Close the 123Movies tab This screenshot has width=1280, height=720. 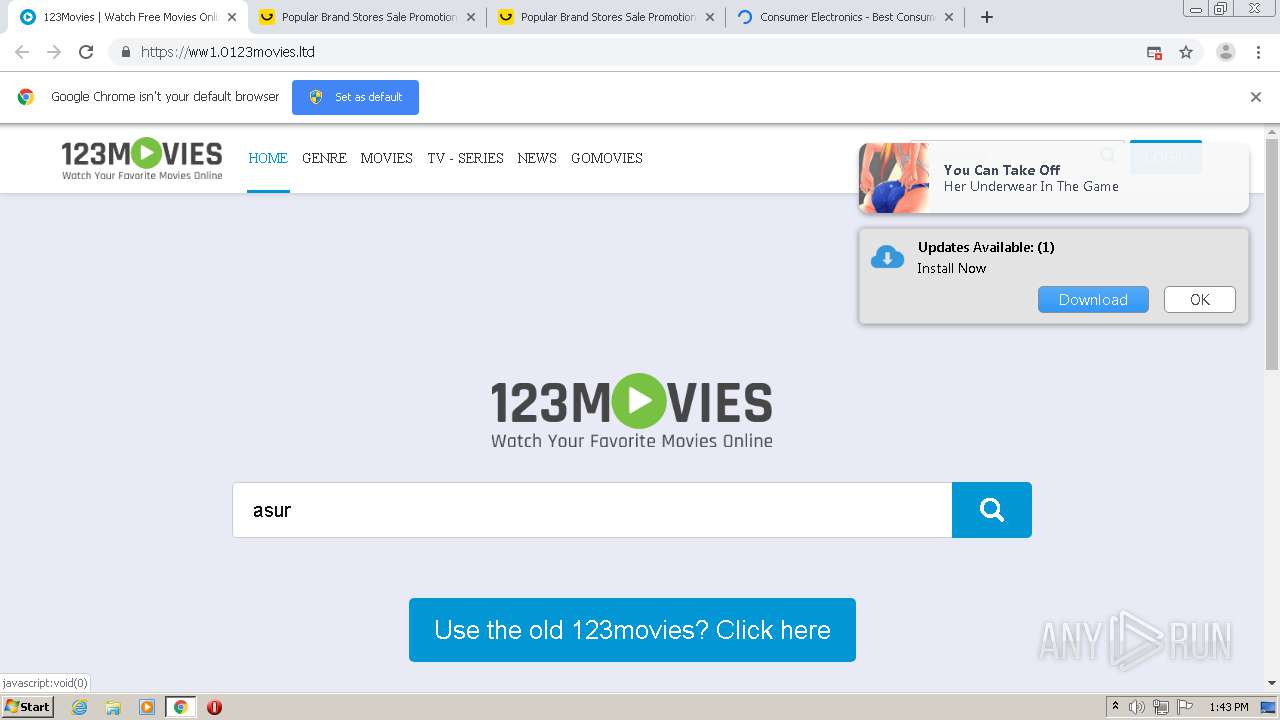(232, 17)
